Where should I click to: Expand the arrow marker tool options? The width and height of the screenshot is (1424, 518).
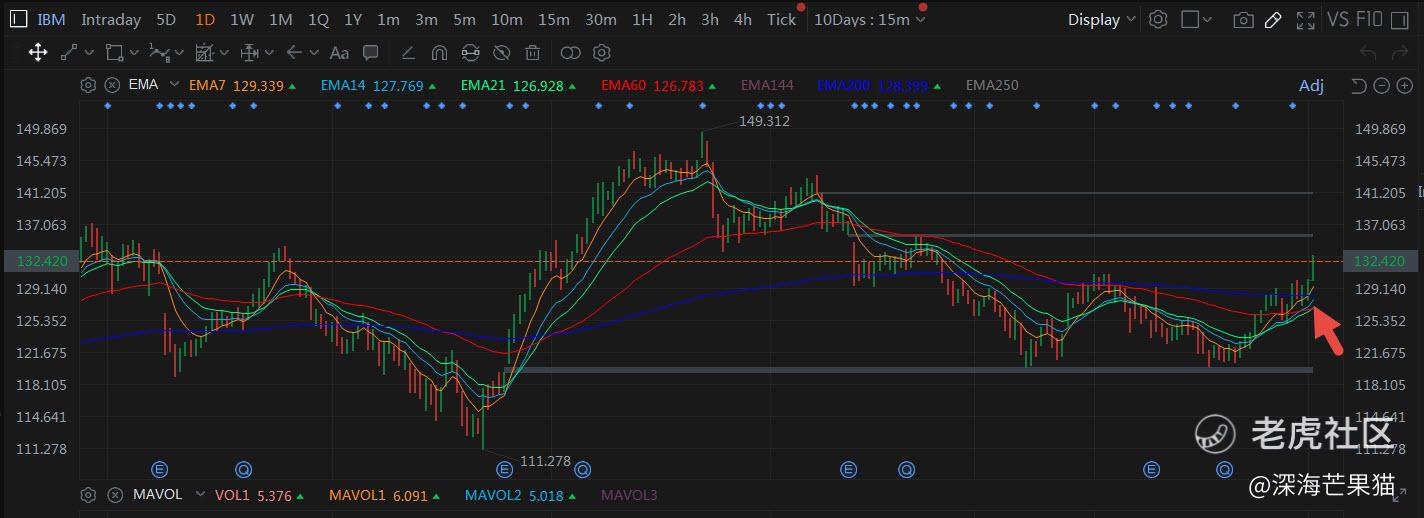coord(315,53)
